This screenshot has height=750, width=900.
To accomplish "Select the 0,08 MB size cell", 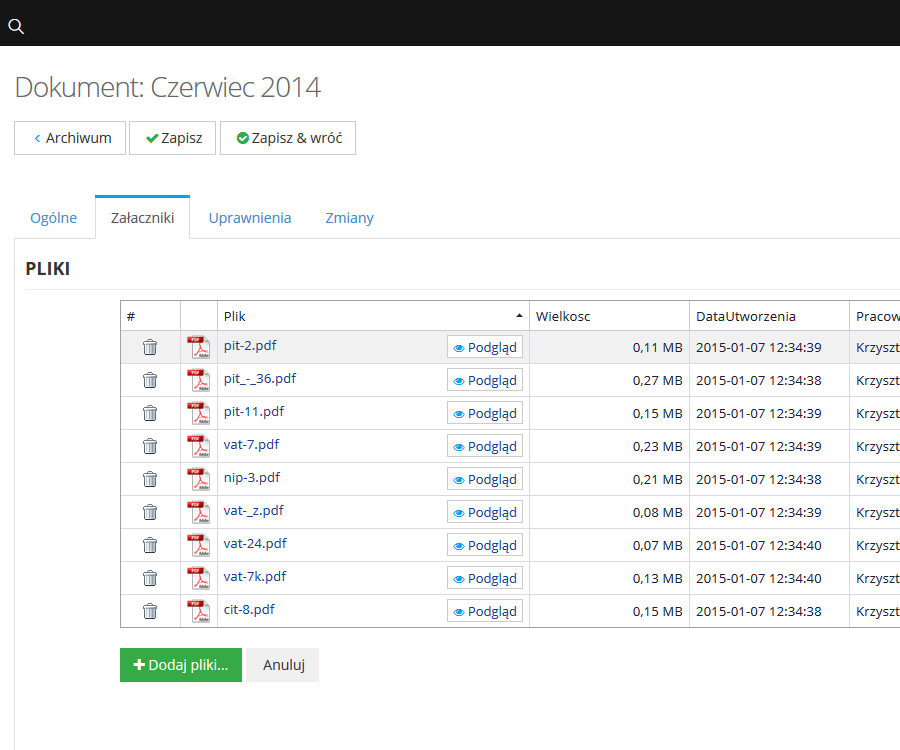I will (x=609, y=512).
